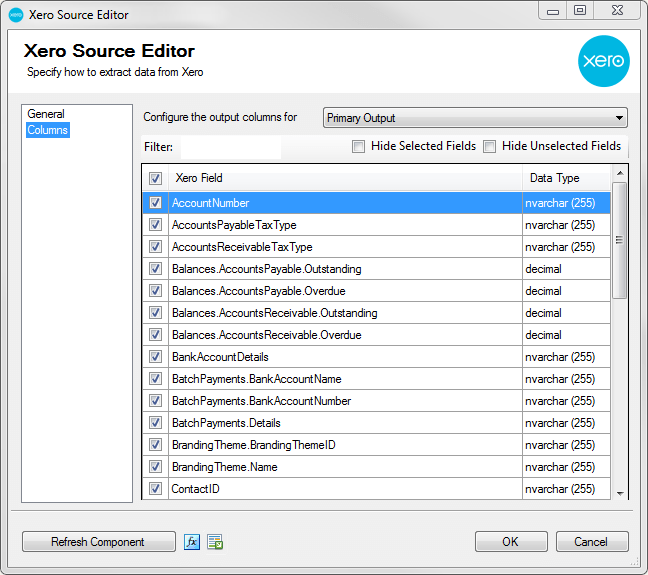Uncheck BatchPayments.BankAccountNumber checkbox
Viewport: 648px width, 575px height.
pyautogui.click(x=155, y=401)
